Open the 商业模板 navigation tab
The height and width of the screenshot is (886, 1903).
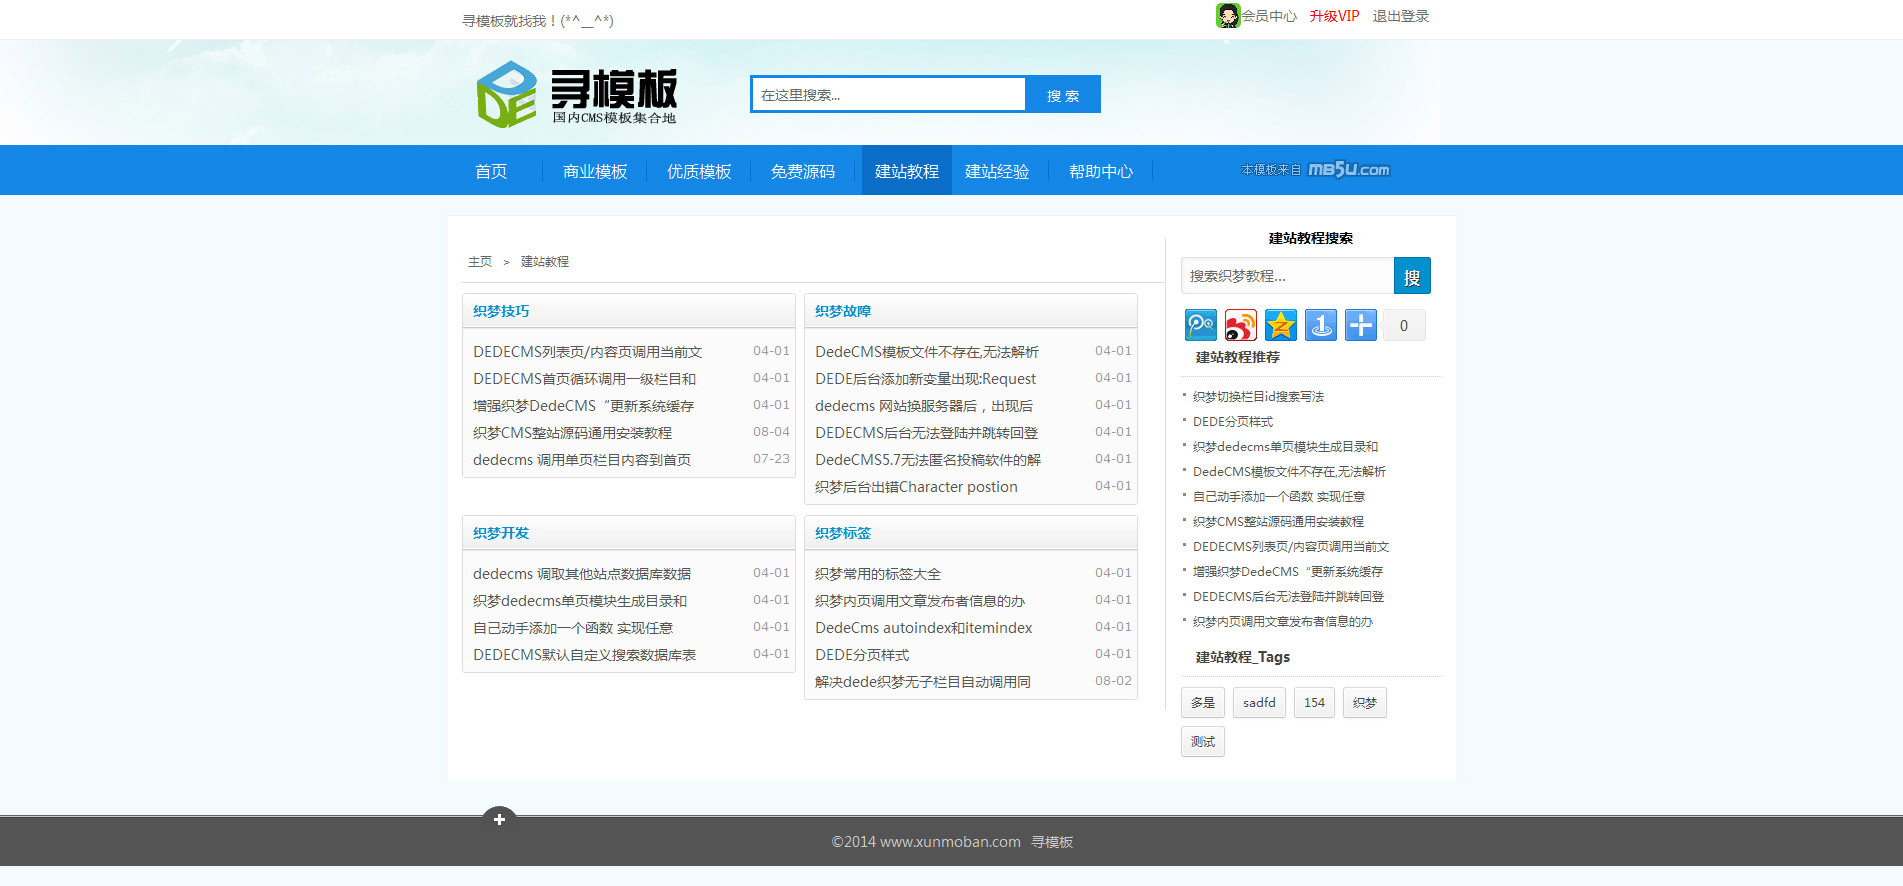[595, 171]
